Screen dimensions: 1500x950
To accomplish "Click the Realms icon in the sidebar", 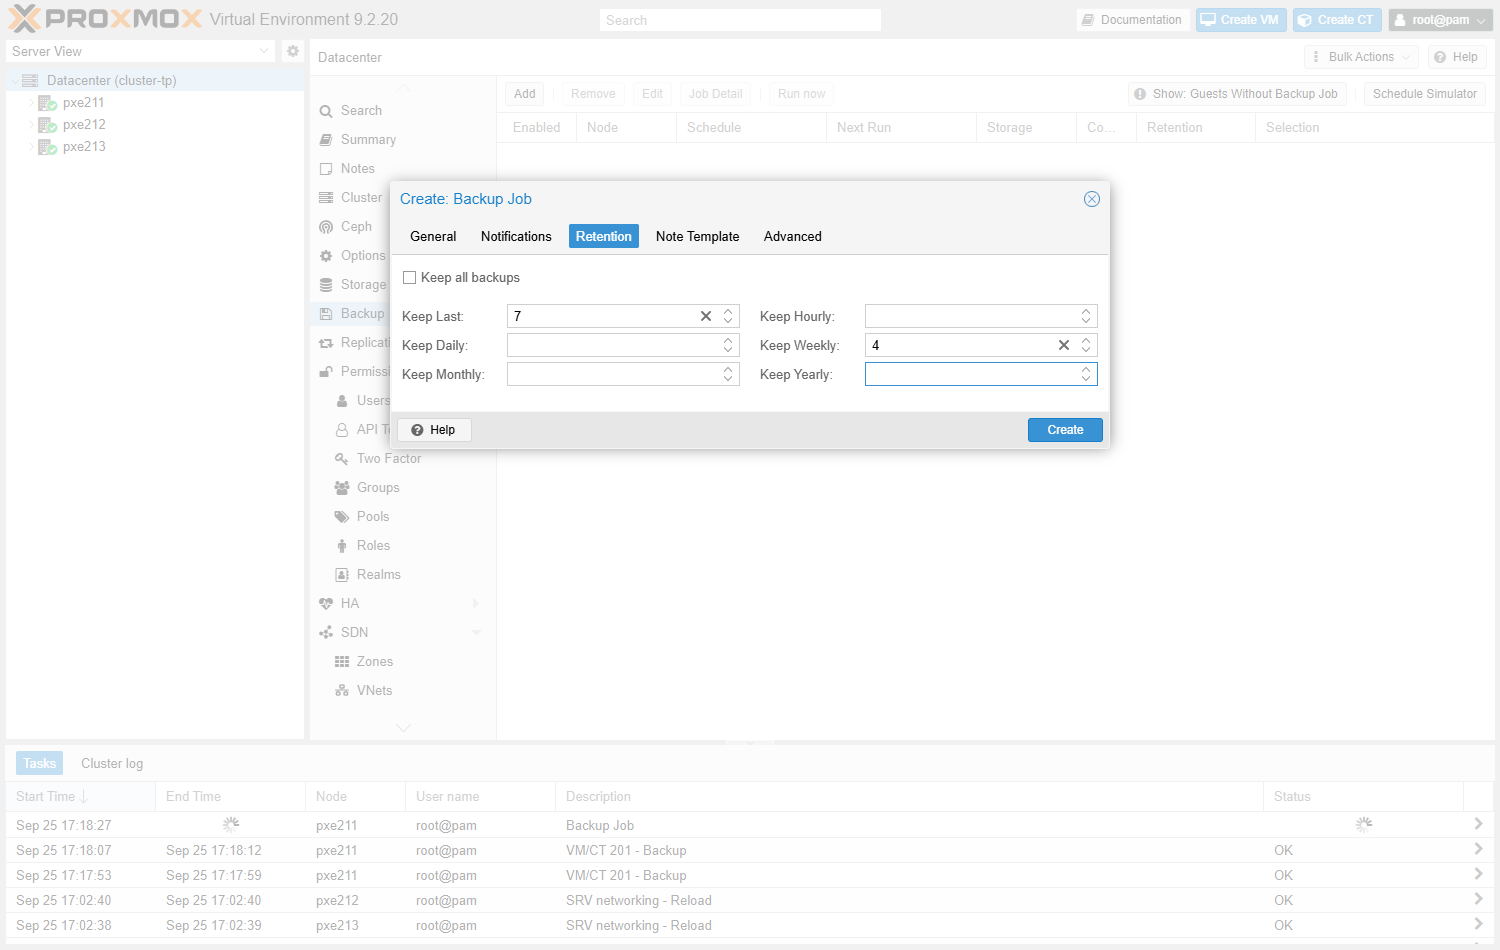I will click(342, 575).
